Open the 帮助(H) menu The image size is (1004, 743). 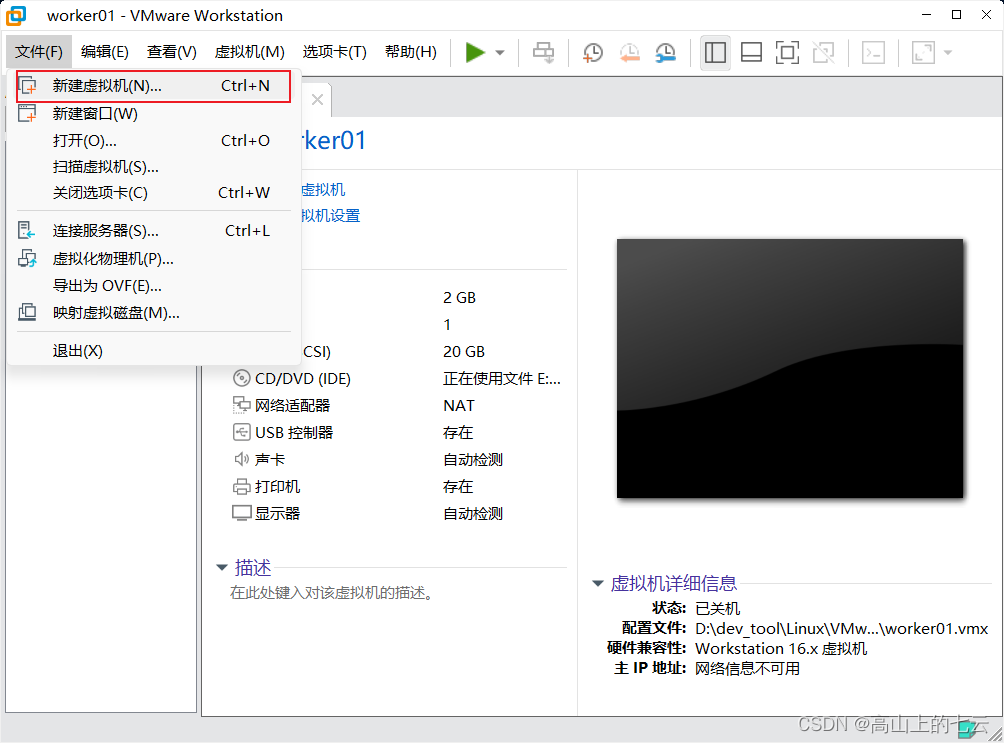pyautogui.click(x=411, y=52)
